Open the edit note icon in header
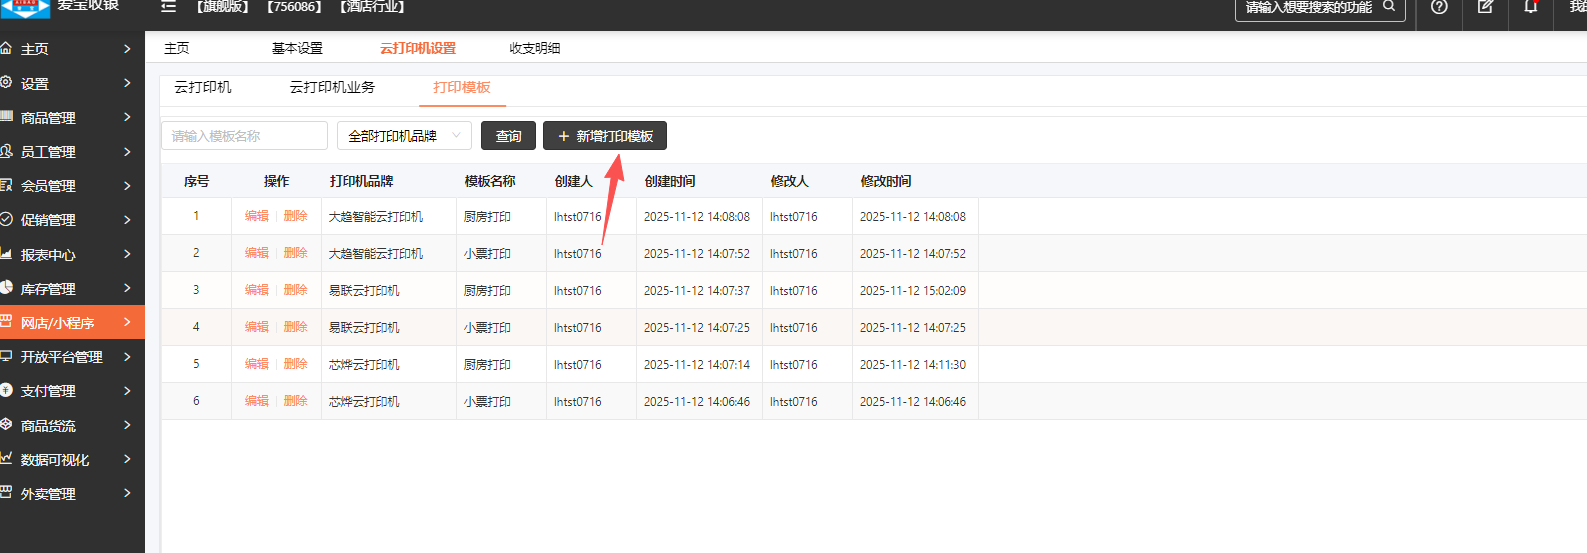 (x=1485, y=7)
